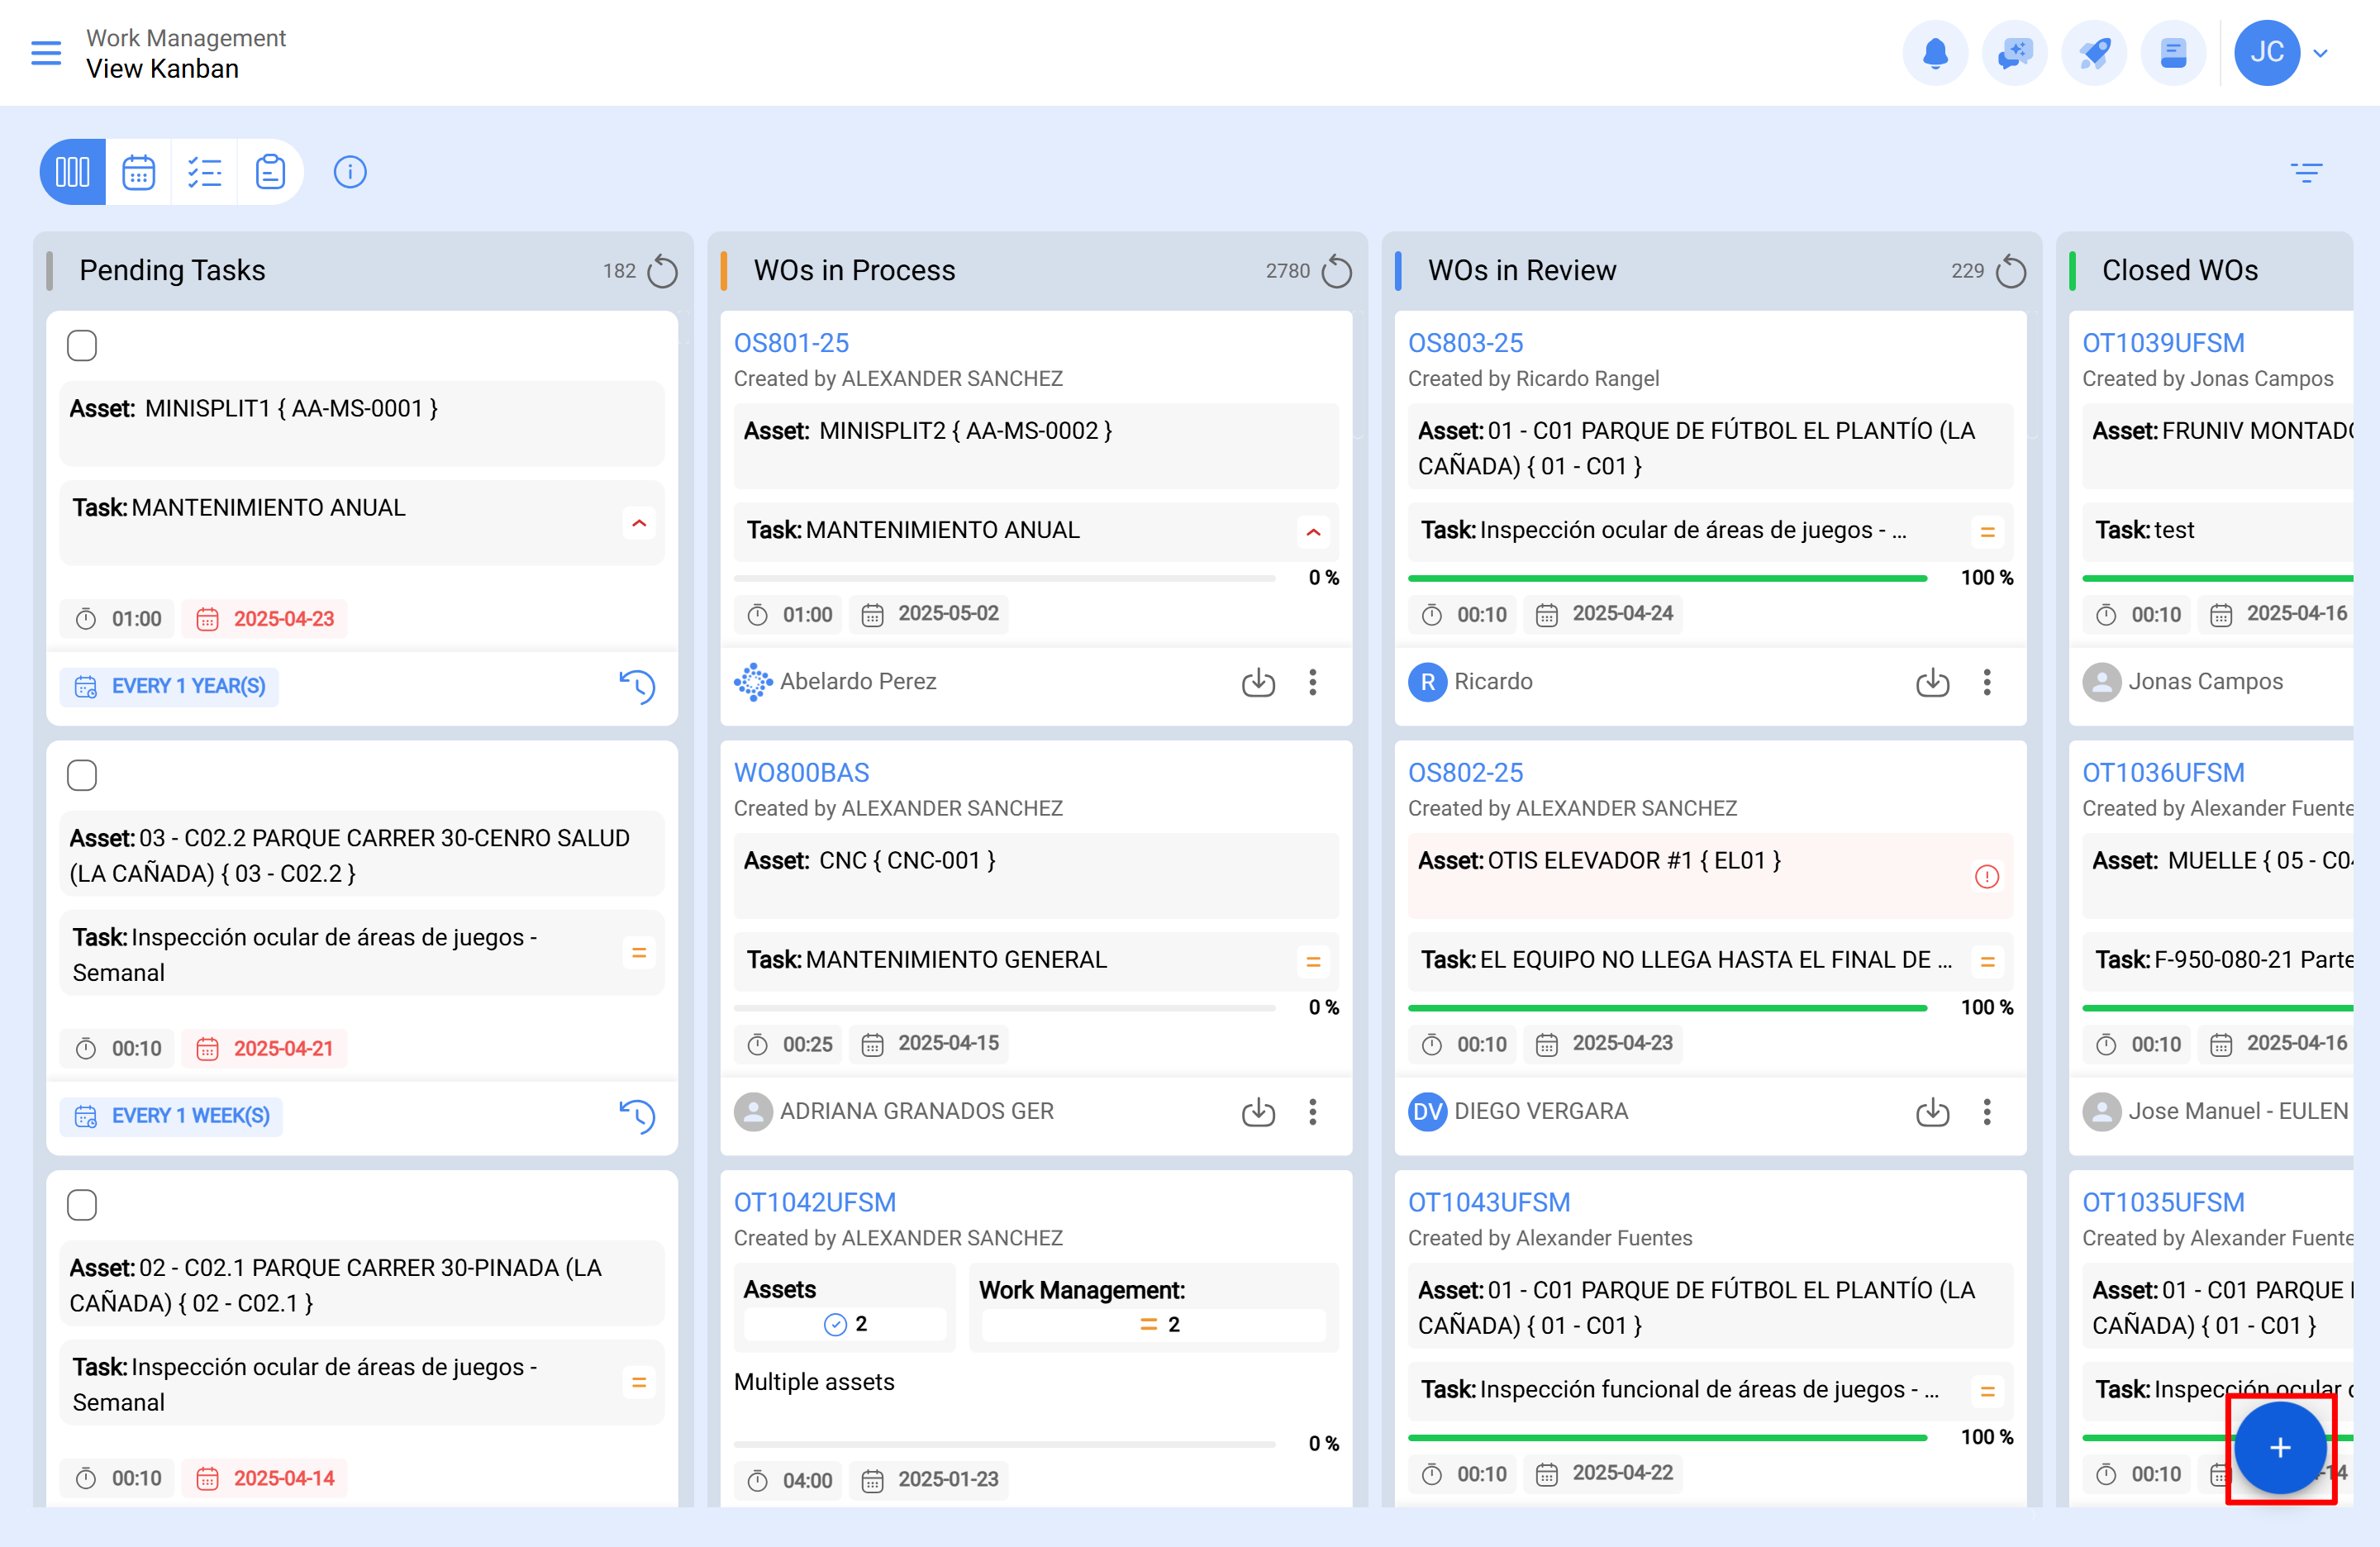Open the filter icon at top right
Image resolution: width=2380 pixels, height=1547 pixels.
coord(2306,172)
